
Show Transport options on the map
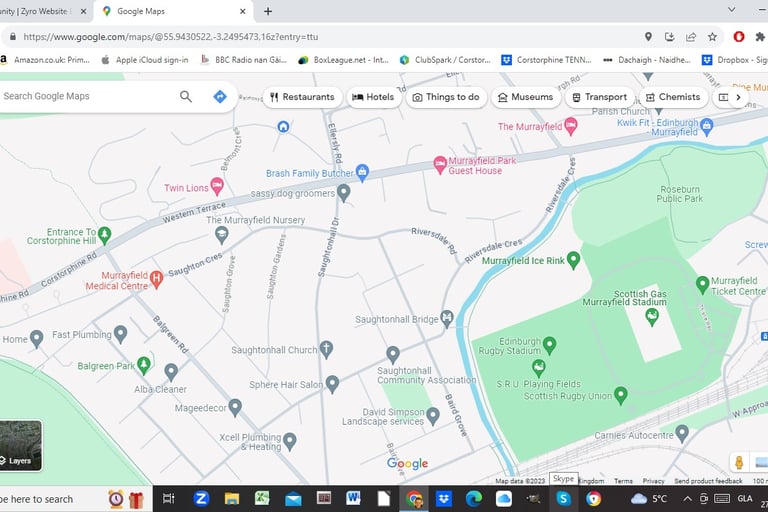(x=600, y=97)
